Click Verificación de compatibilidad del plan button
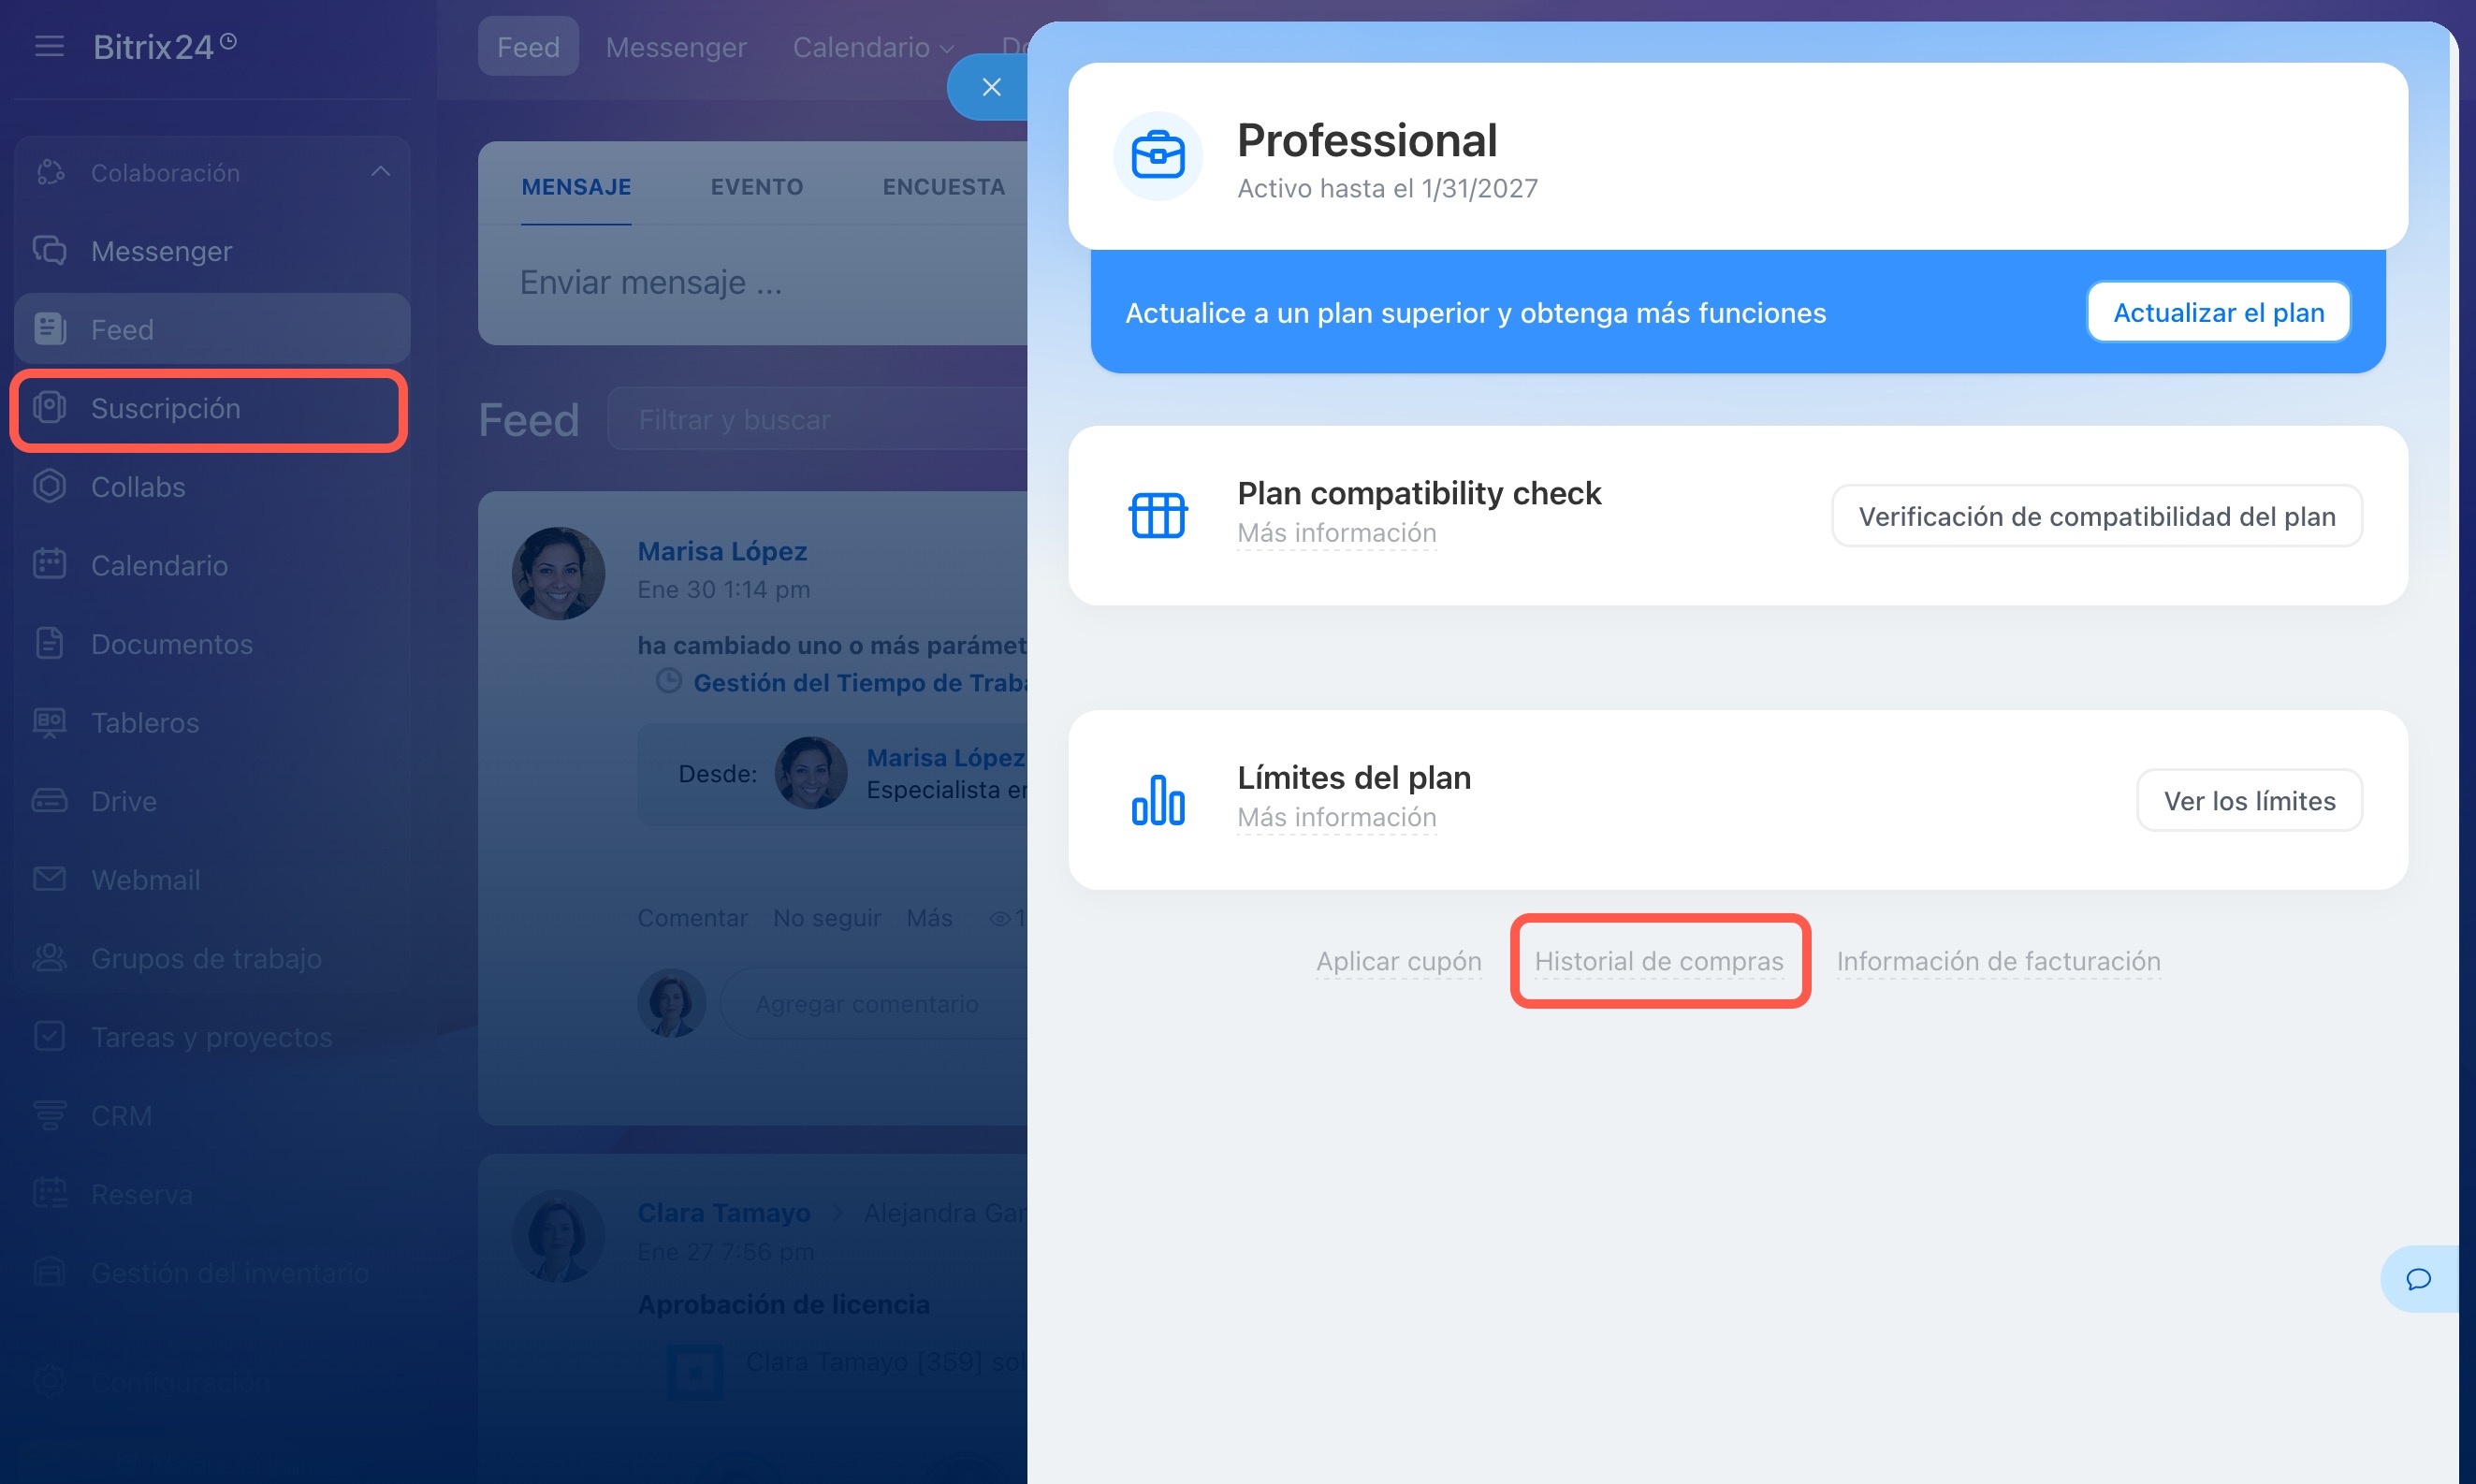 tap(2096, 516)
